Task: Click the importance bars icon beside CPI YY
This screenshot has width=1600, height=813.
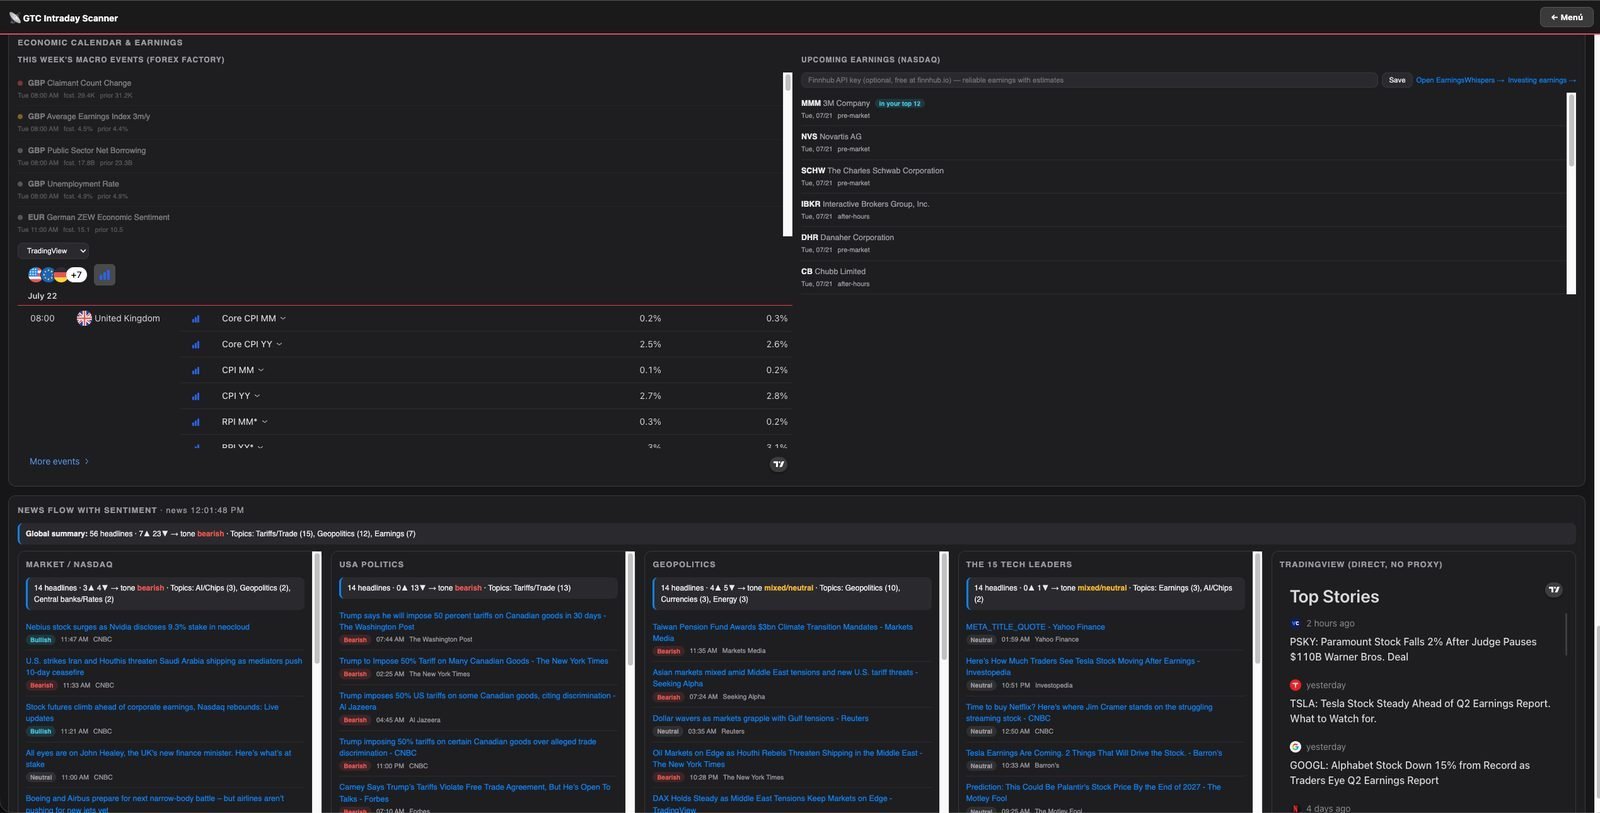Action: coord(196,396)
